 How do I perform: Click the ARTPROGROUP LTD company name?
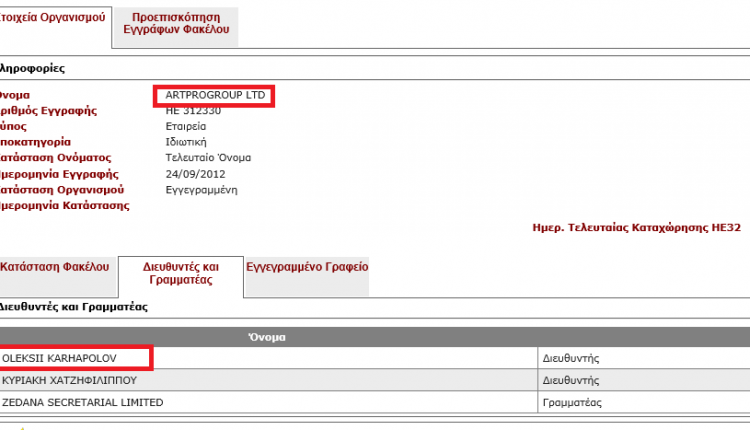click(x=215, y=95)
